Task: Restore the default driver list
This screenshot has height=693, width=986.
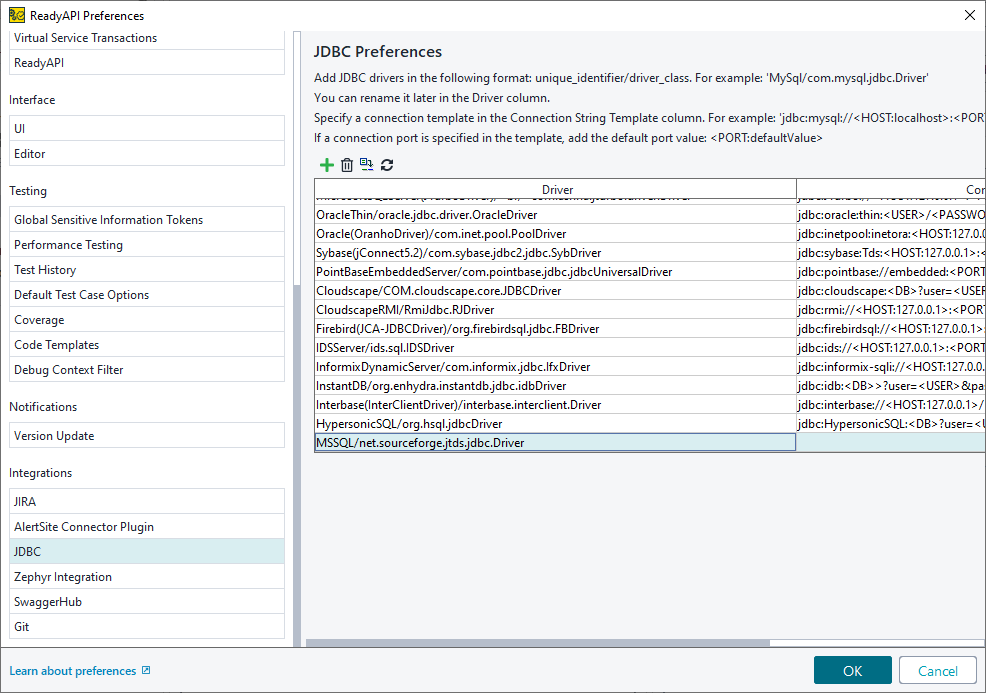Action: pyautogui.click(x=367, y=165)
